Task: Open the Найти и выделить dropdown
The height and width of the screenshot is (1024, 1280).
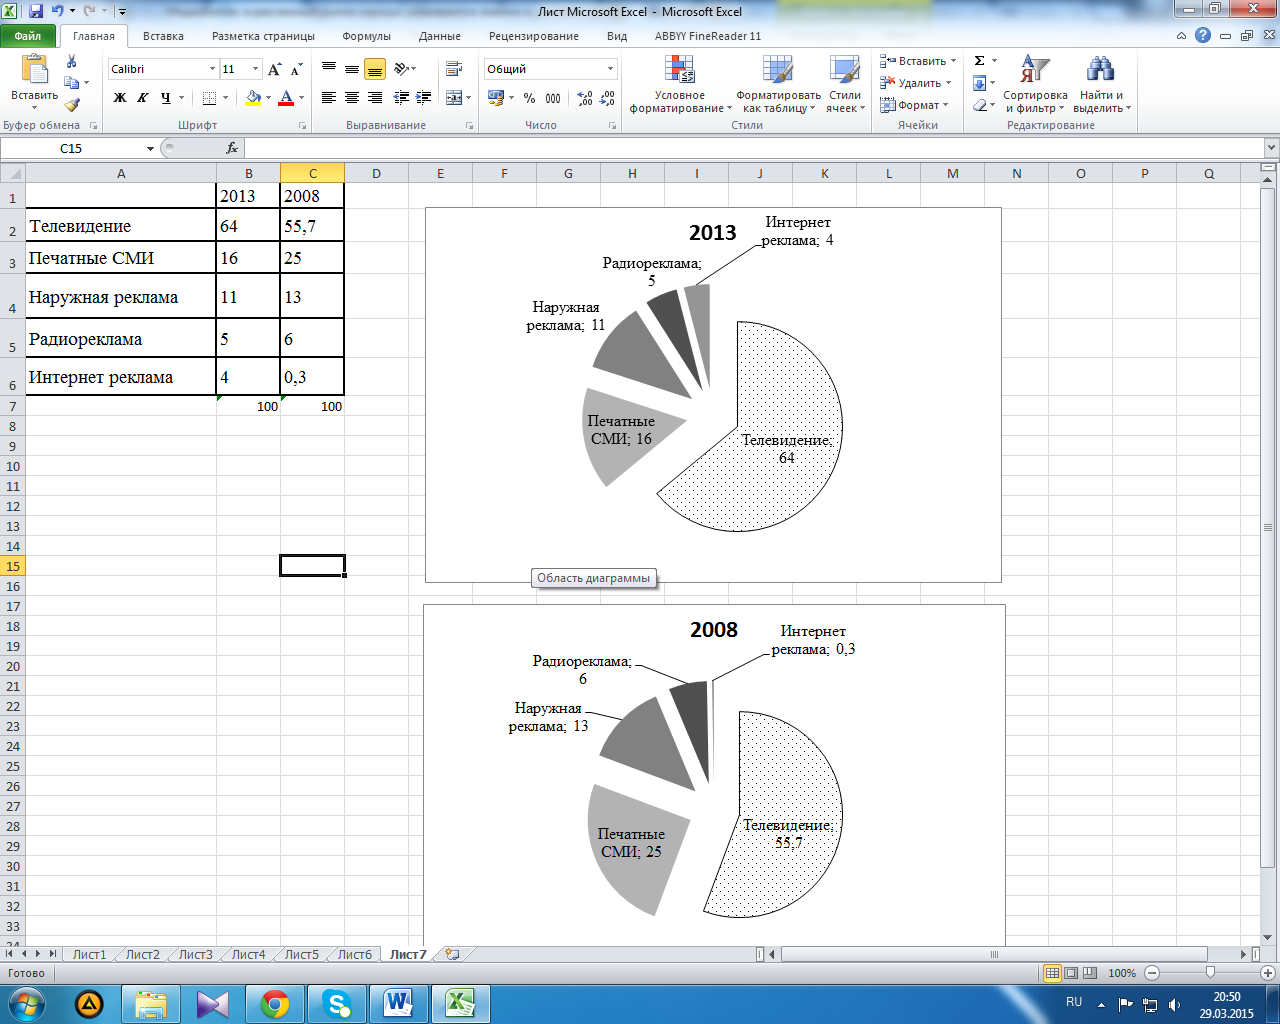Action: click(1101, 84)
